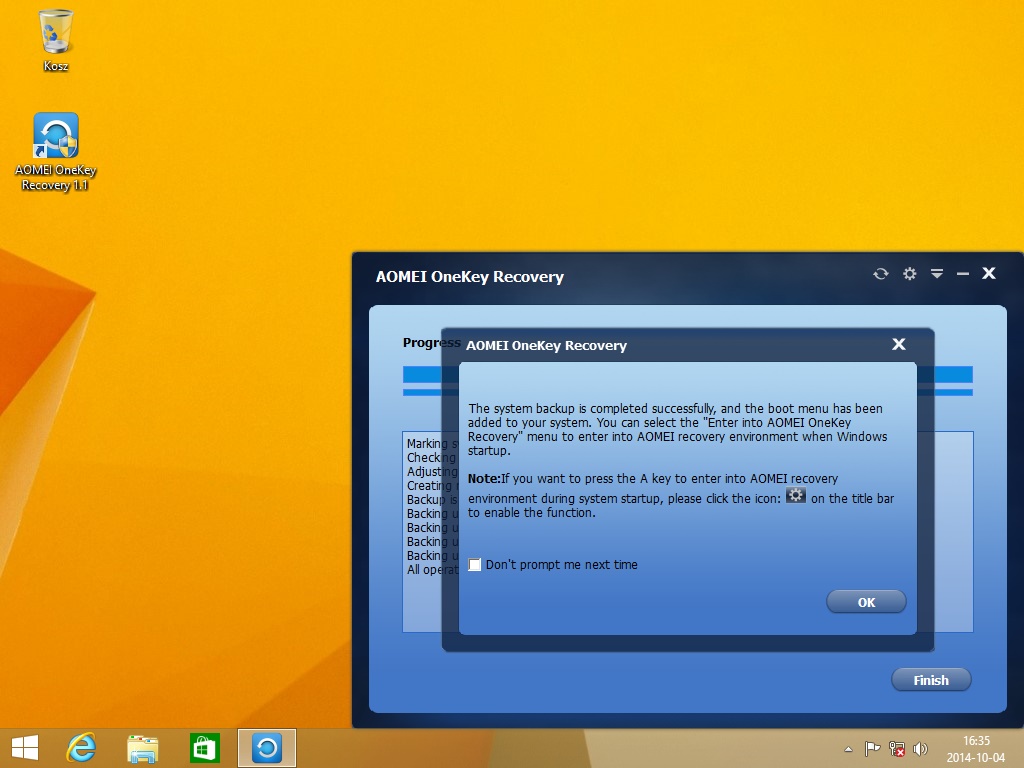Click the Recycle Bin (Kosz) desktop icon
Viewport: 1024px width, 768px height.
[x=56, y=40]
